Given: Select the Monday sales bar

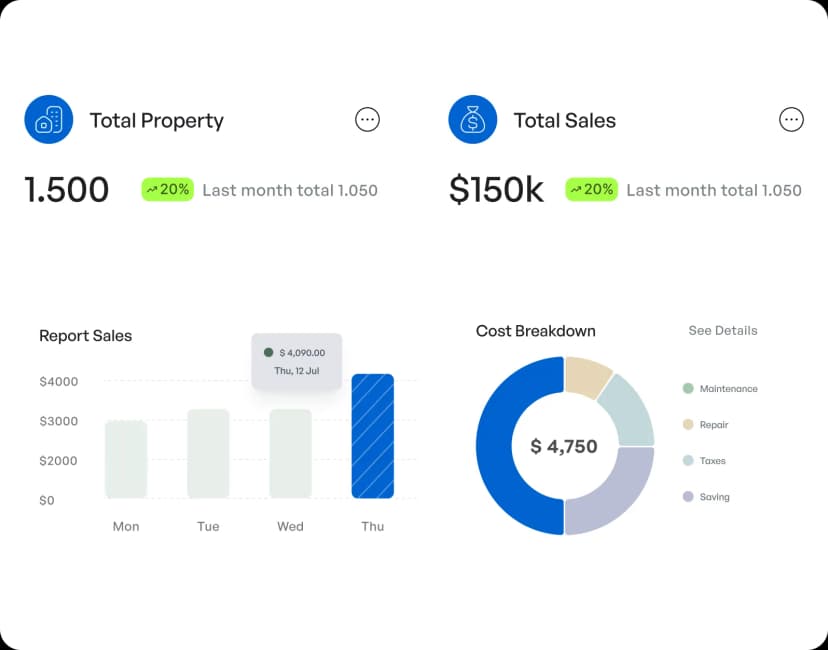Looking at the screenshot, I should [126, 459].
